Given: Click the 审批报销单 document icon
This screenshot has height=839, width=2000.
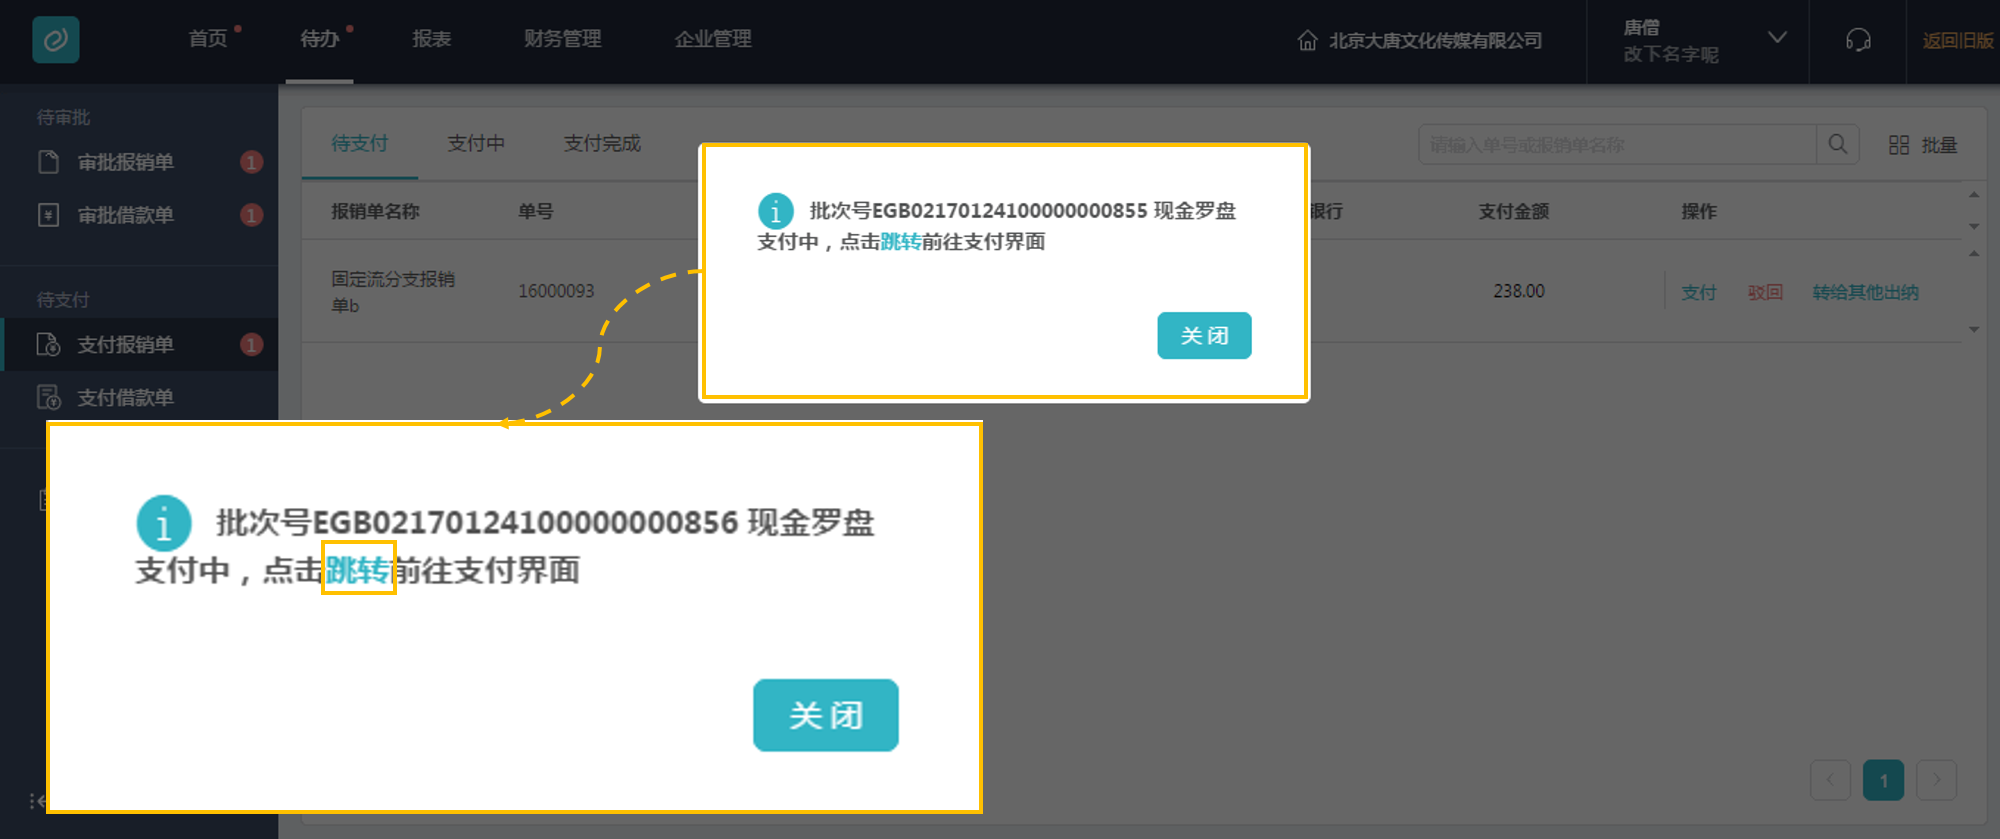Looking at the screenshot, I should click(48, 162).
